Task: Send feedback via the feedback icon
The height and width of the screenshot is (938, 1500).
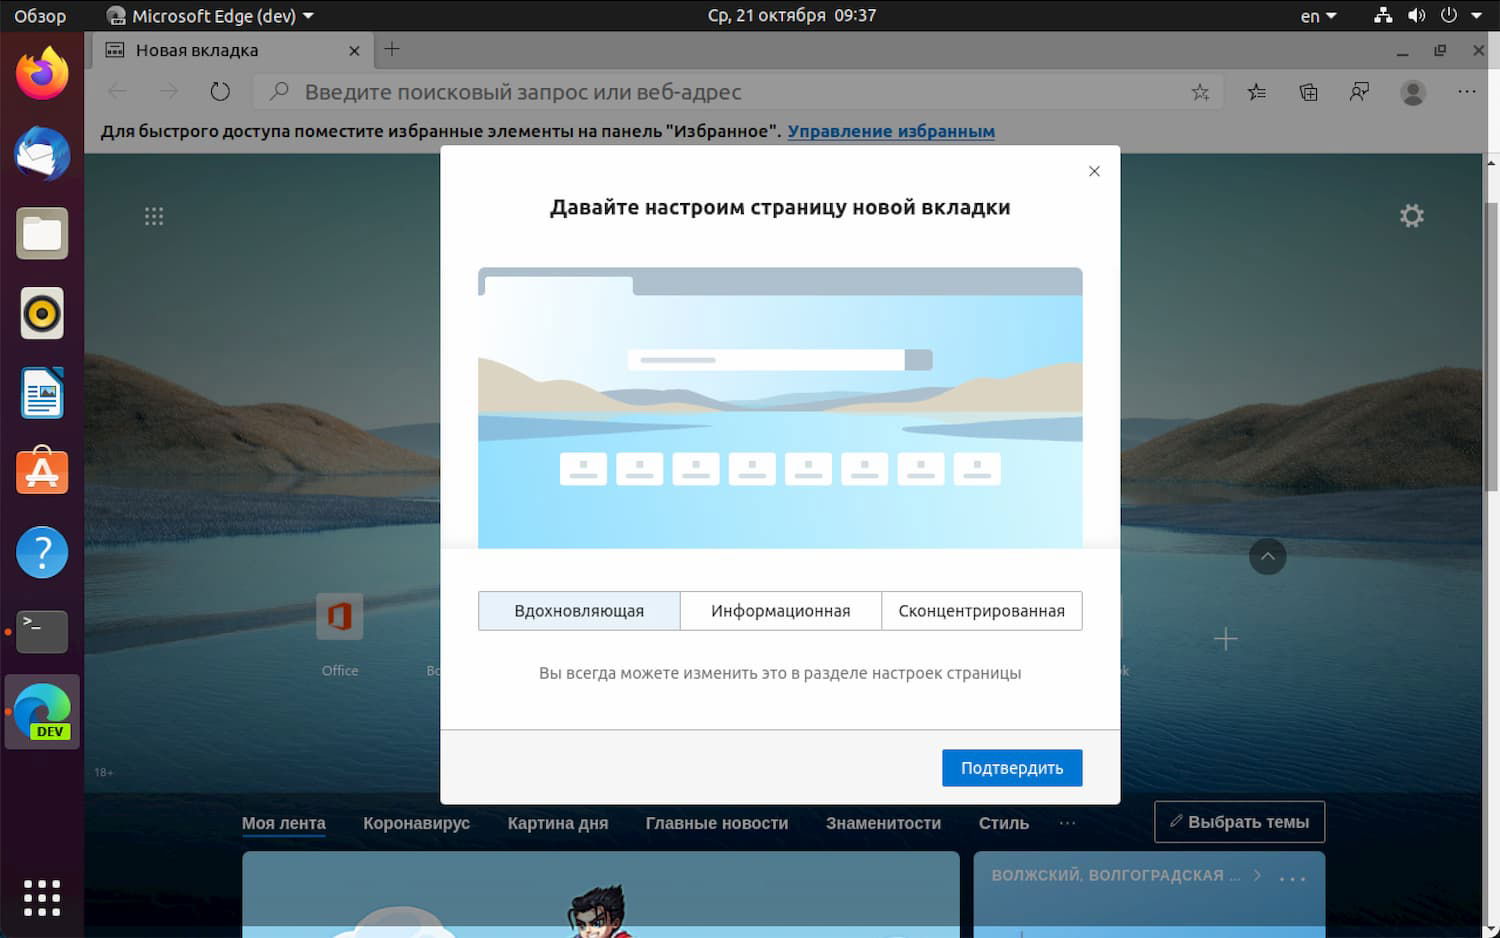Action: pos(1359,91)
